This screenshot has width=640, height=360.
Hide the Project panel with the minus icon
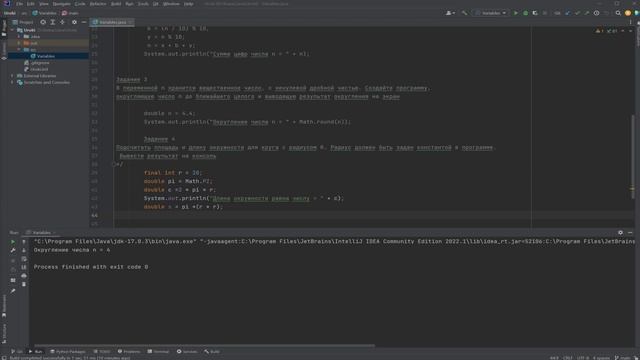coord(84,22)
